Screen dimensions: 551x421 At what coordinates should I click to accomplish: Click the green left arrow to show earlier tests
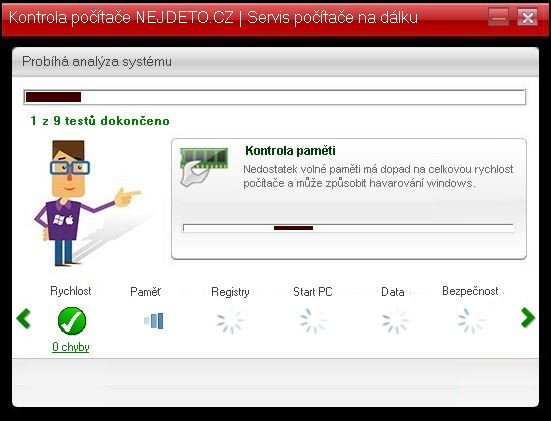(24, 318)
